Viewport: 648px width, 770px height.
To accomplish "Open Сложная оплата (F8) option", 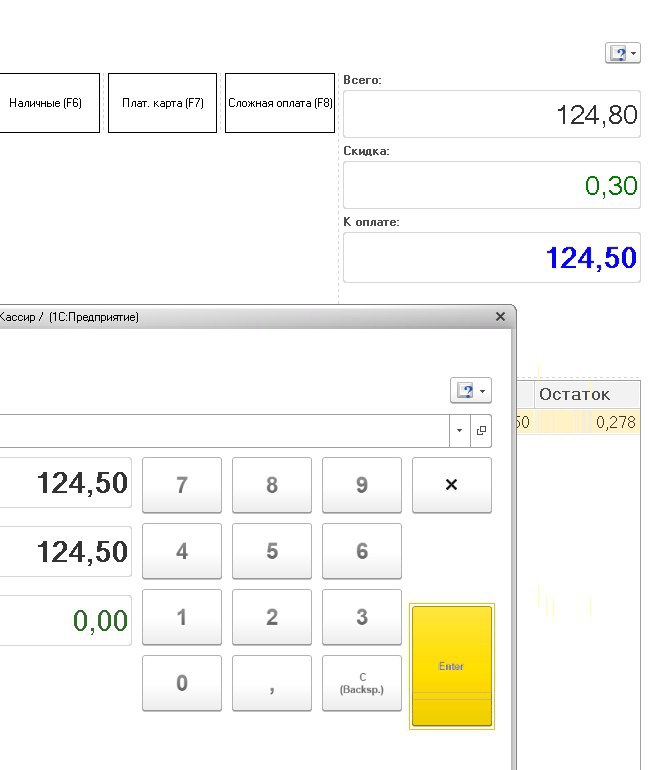I will [x=280, y=103].
